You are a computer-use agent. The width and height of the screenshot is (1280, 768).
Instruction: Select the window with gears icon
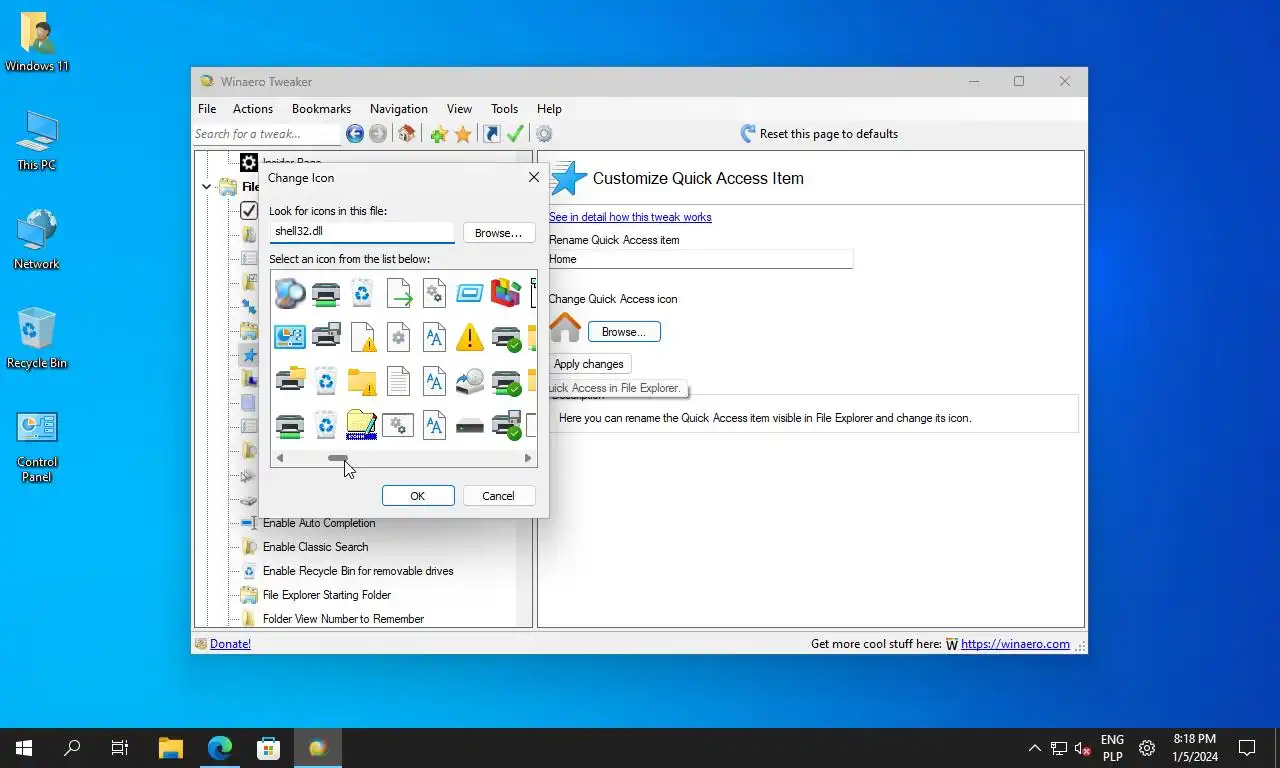(398, 425)
